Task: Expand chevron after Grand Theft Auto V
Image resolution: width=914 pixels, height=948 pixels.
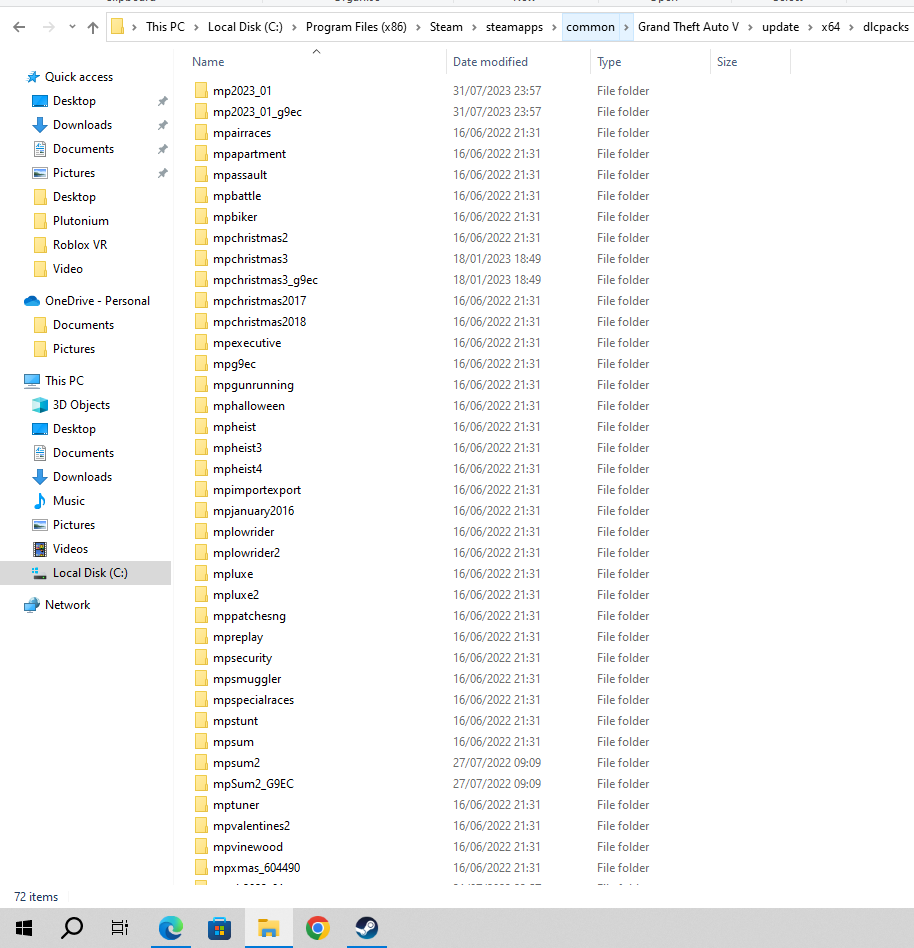Action: click(750, 27)
